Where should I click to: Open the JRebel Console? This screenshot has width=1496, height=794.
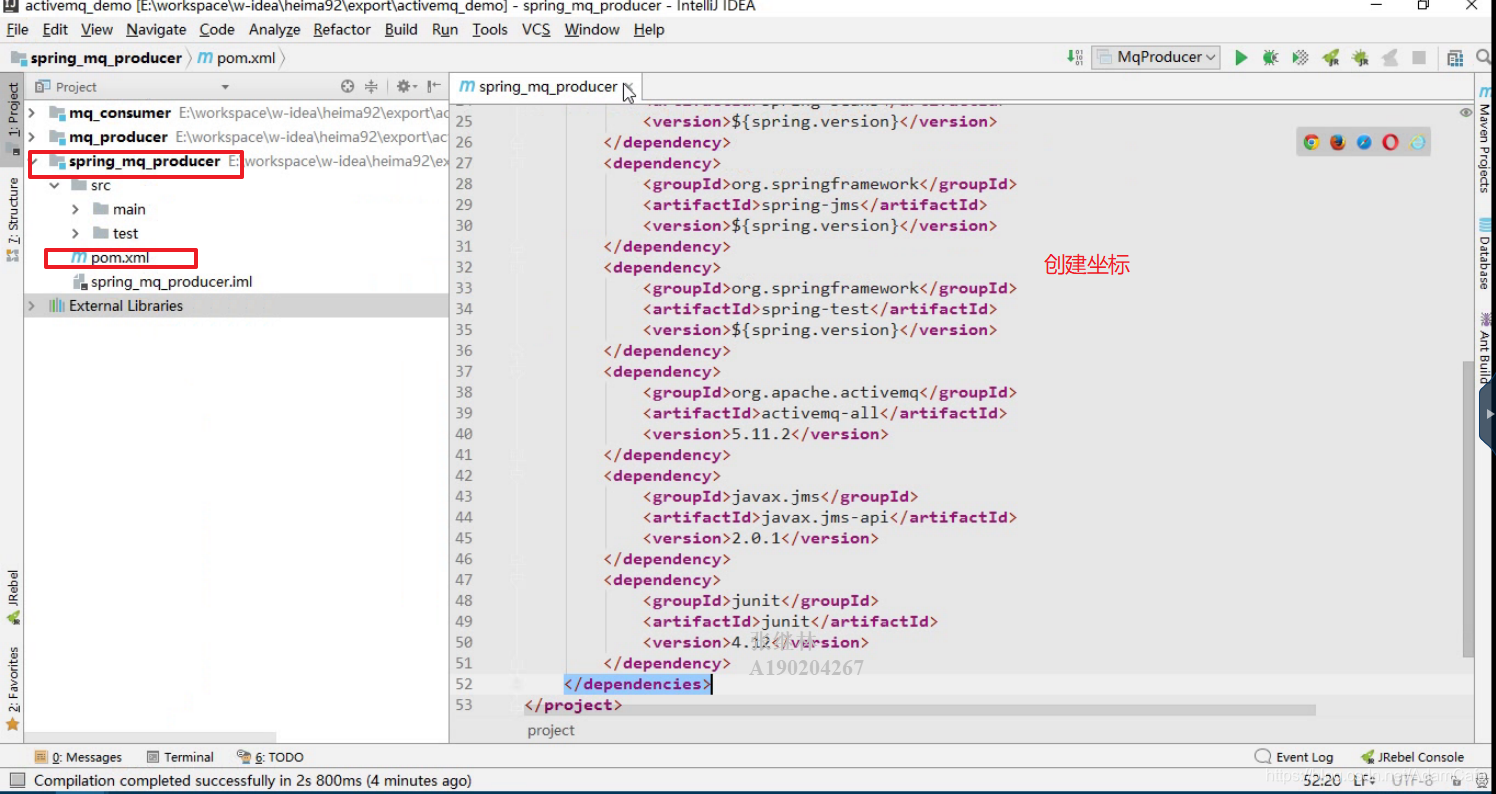tap(1412, 757)
